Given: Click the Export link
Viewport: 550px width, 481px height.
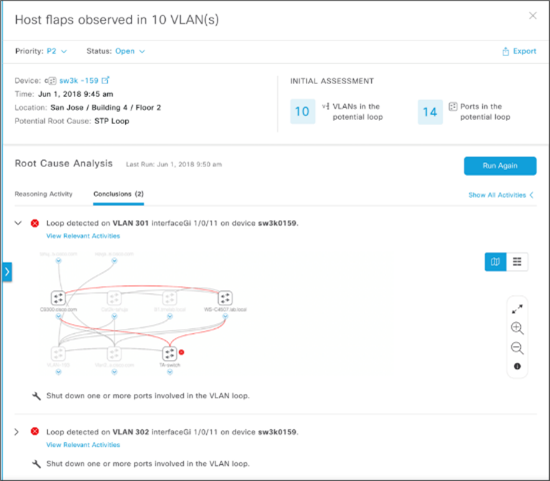Looking at the screenshot, I should point(519,51).
